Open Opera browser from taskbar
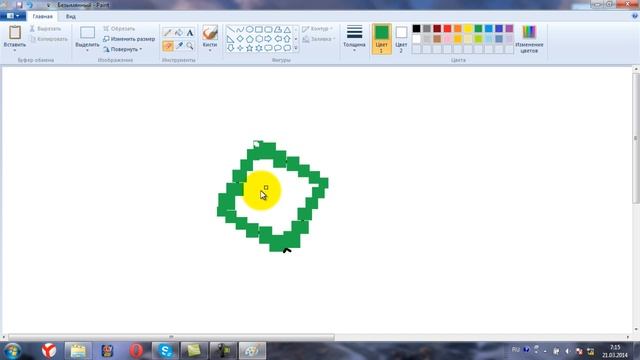Screen dimensions: 640x360 point(136,351)
